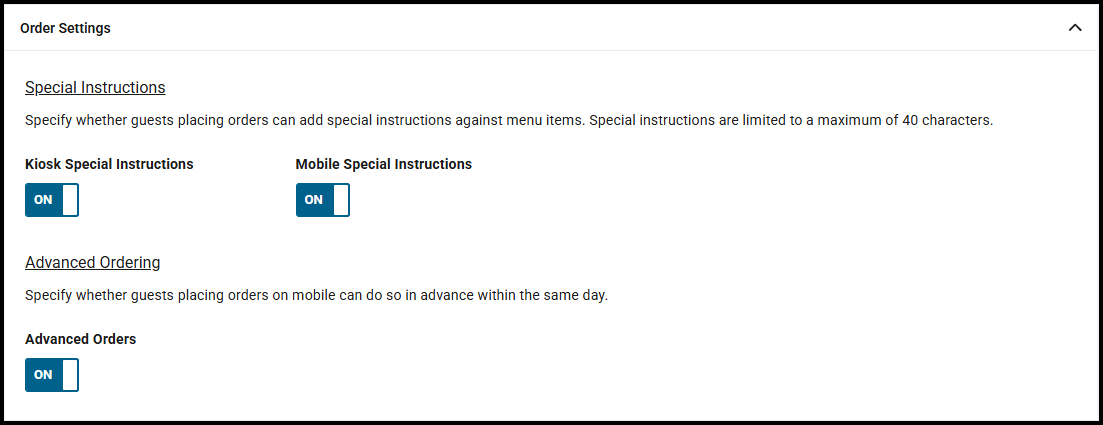Click the Order Settings header title

click(65, 28)
